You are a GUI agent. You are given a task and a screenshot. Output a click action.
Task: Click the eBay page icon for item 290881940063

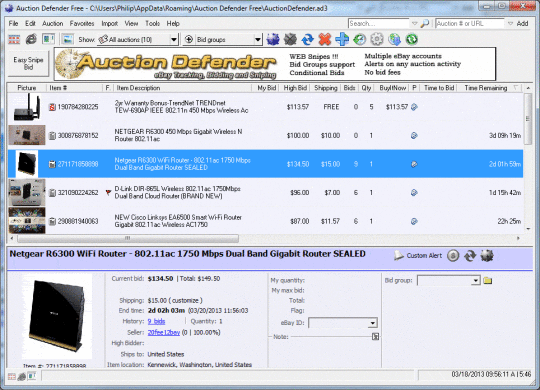[x=414, y=221]
